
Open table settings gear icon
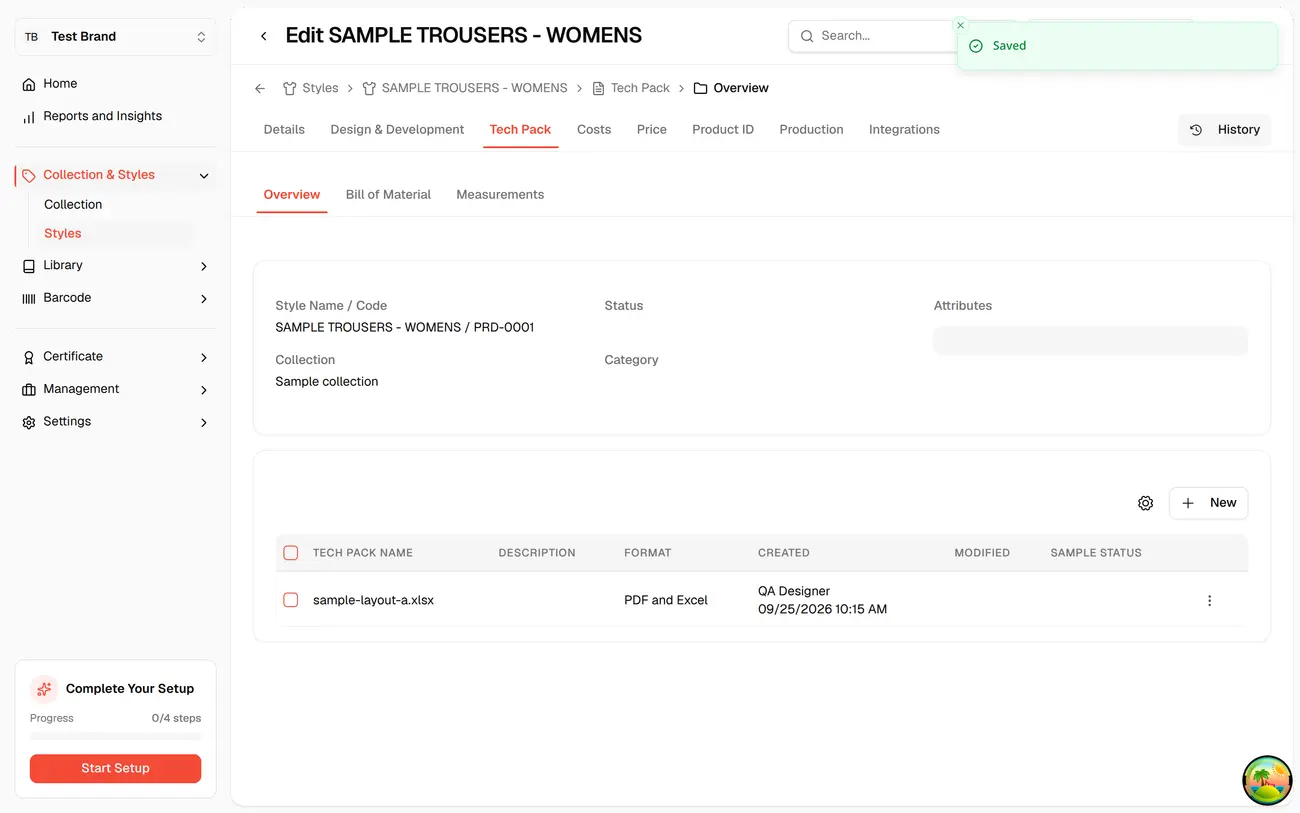point(1146,503)
